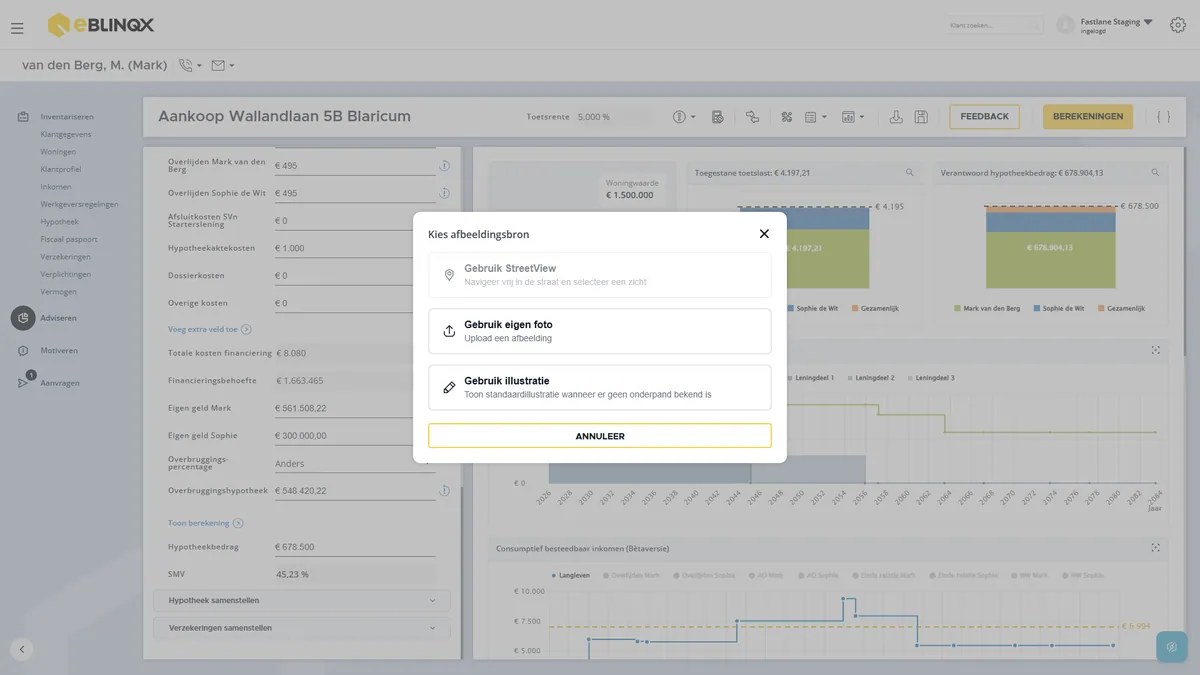Open the settings gear icon

(x=1177, y=26)
